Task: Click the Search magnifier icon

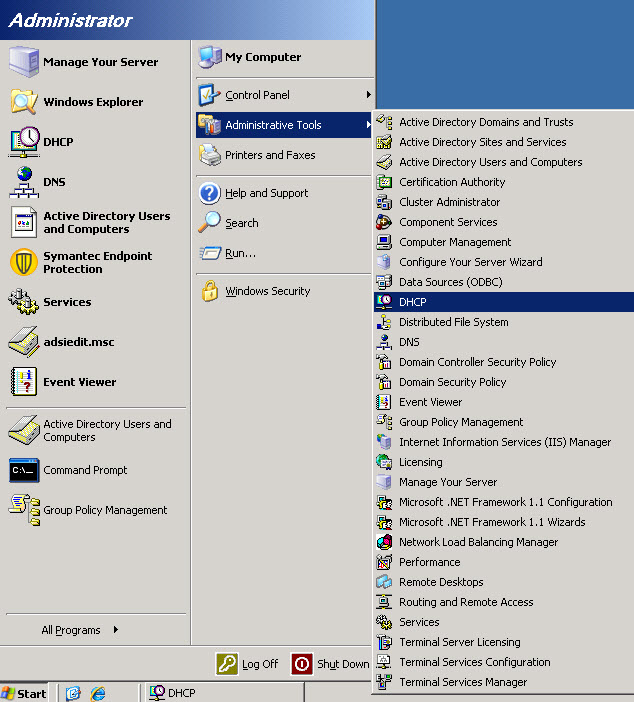Action: click(x=210, y=223)
